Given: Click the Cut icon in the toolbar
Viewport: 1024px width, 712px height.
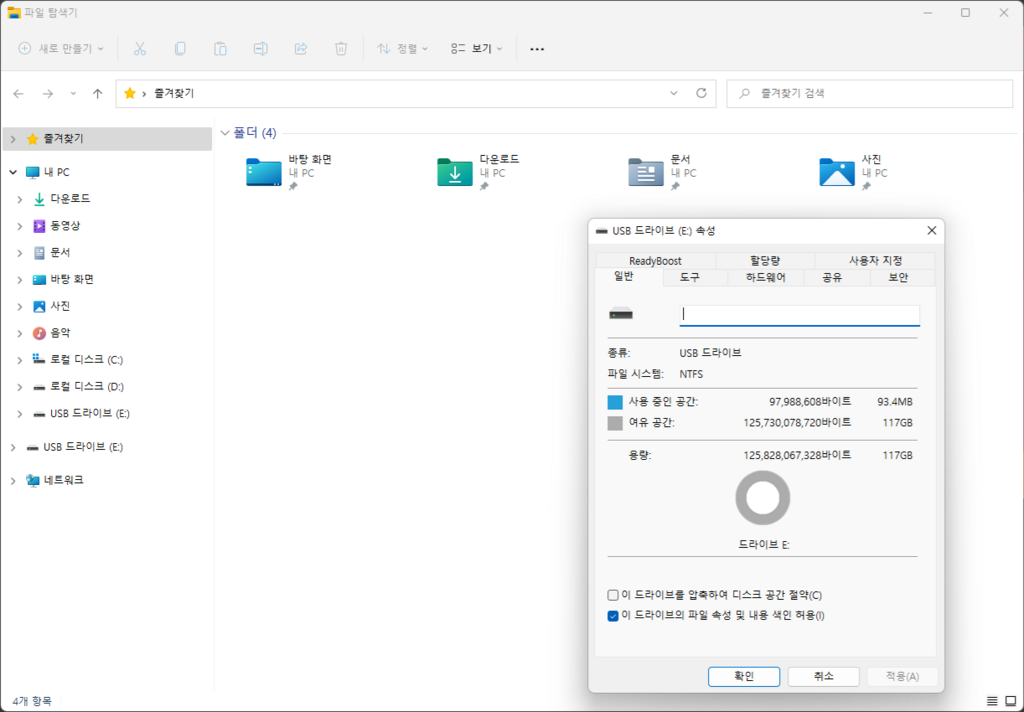Looking at the screenshot, I should coord(140,48).
